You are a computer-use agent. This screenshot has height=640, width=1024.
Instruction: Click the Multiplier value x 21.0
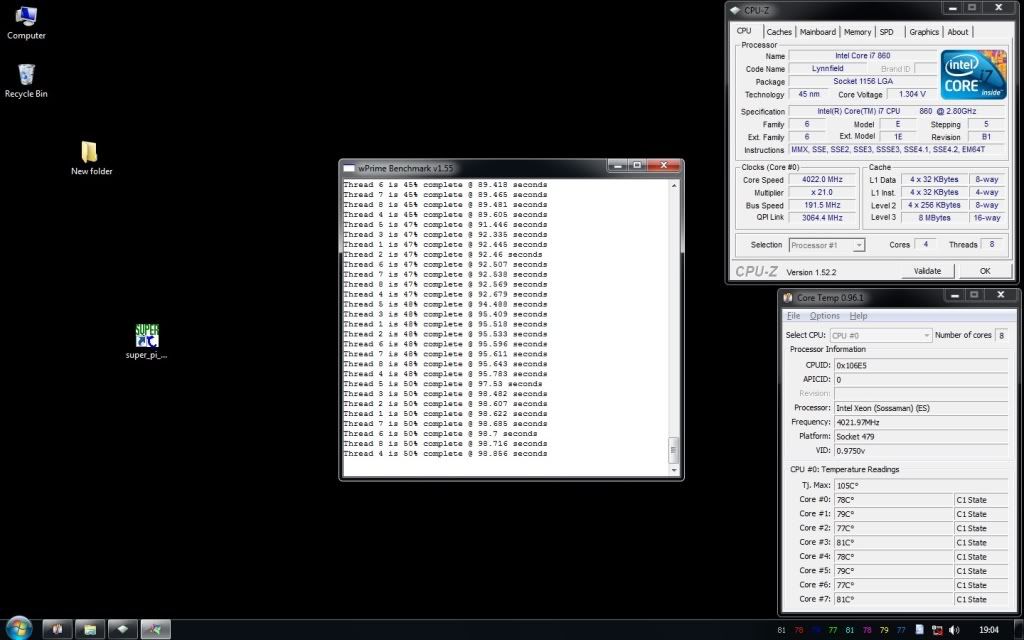(822, 193)
